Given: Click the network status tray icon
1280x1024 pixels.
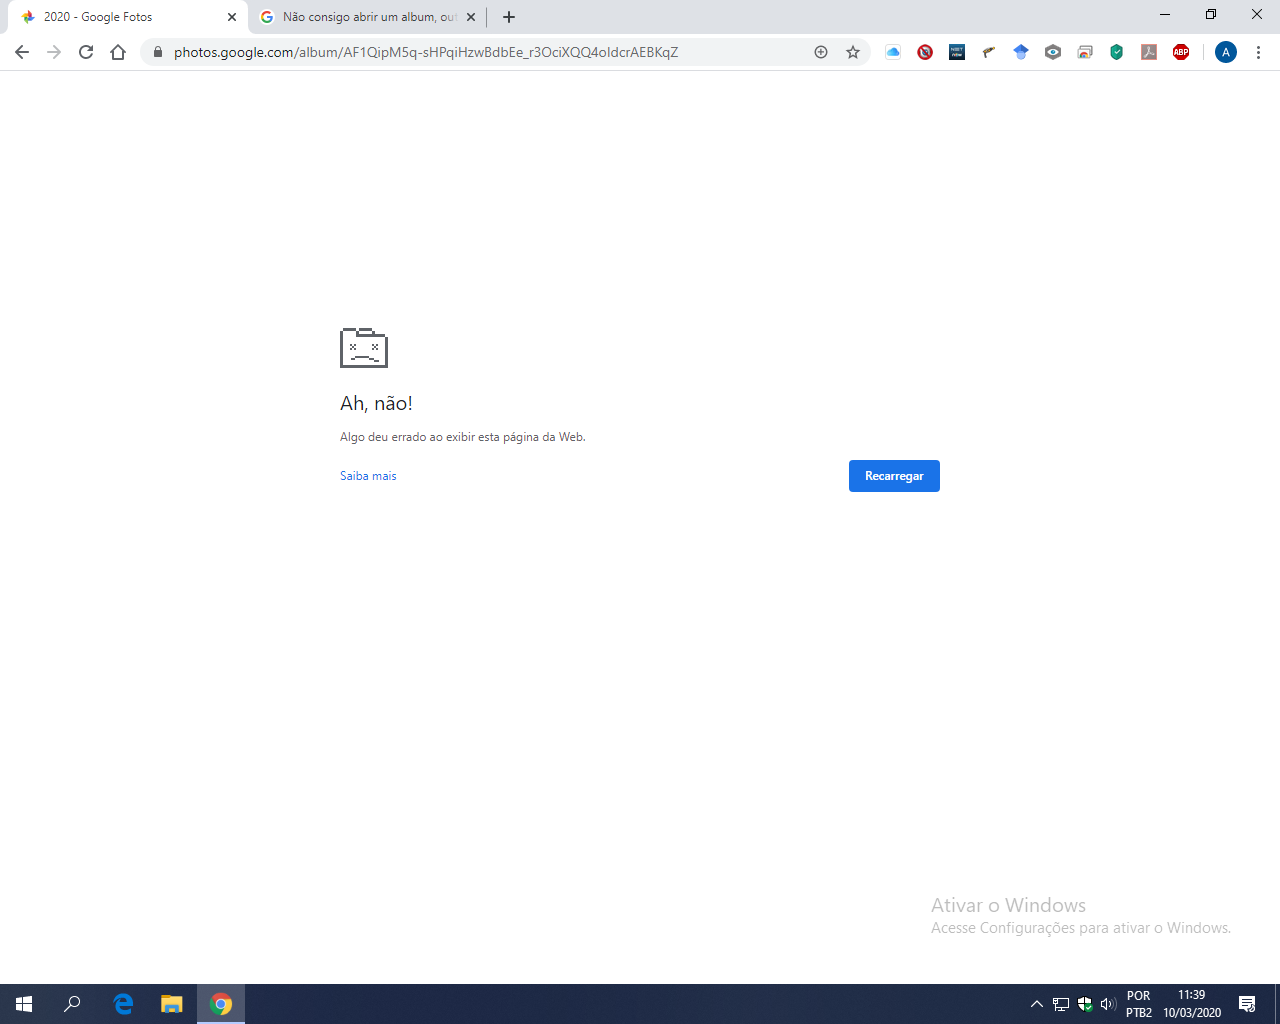Looking at the screenshot, I should tap(1061, 1004).
